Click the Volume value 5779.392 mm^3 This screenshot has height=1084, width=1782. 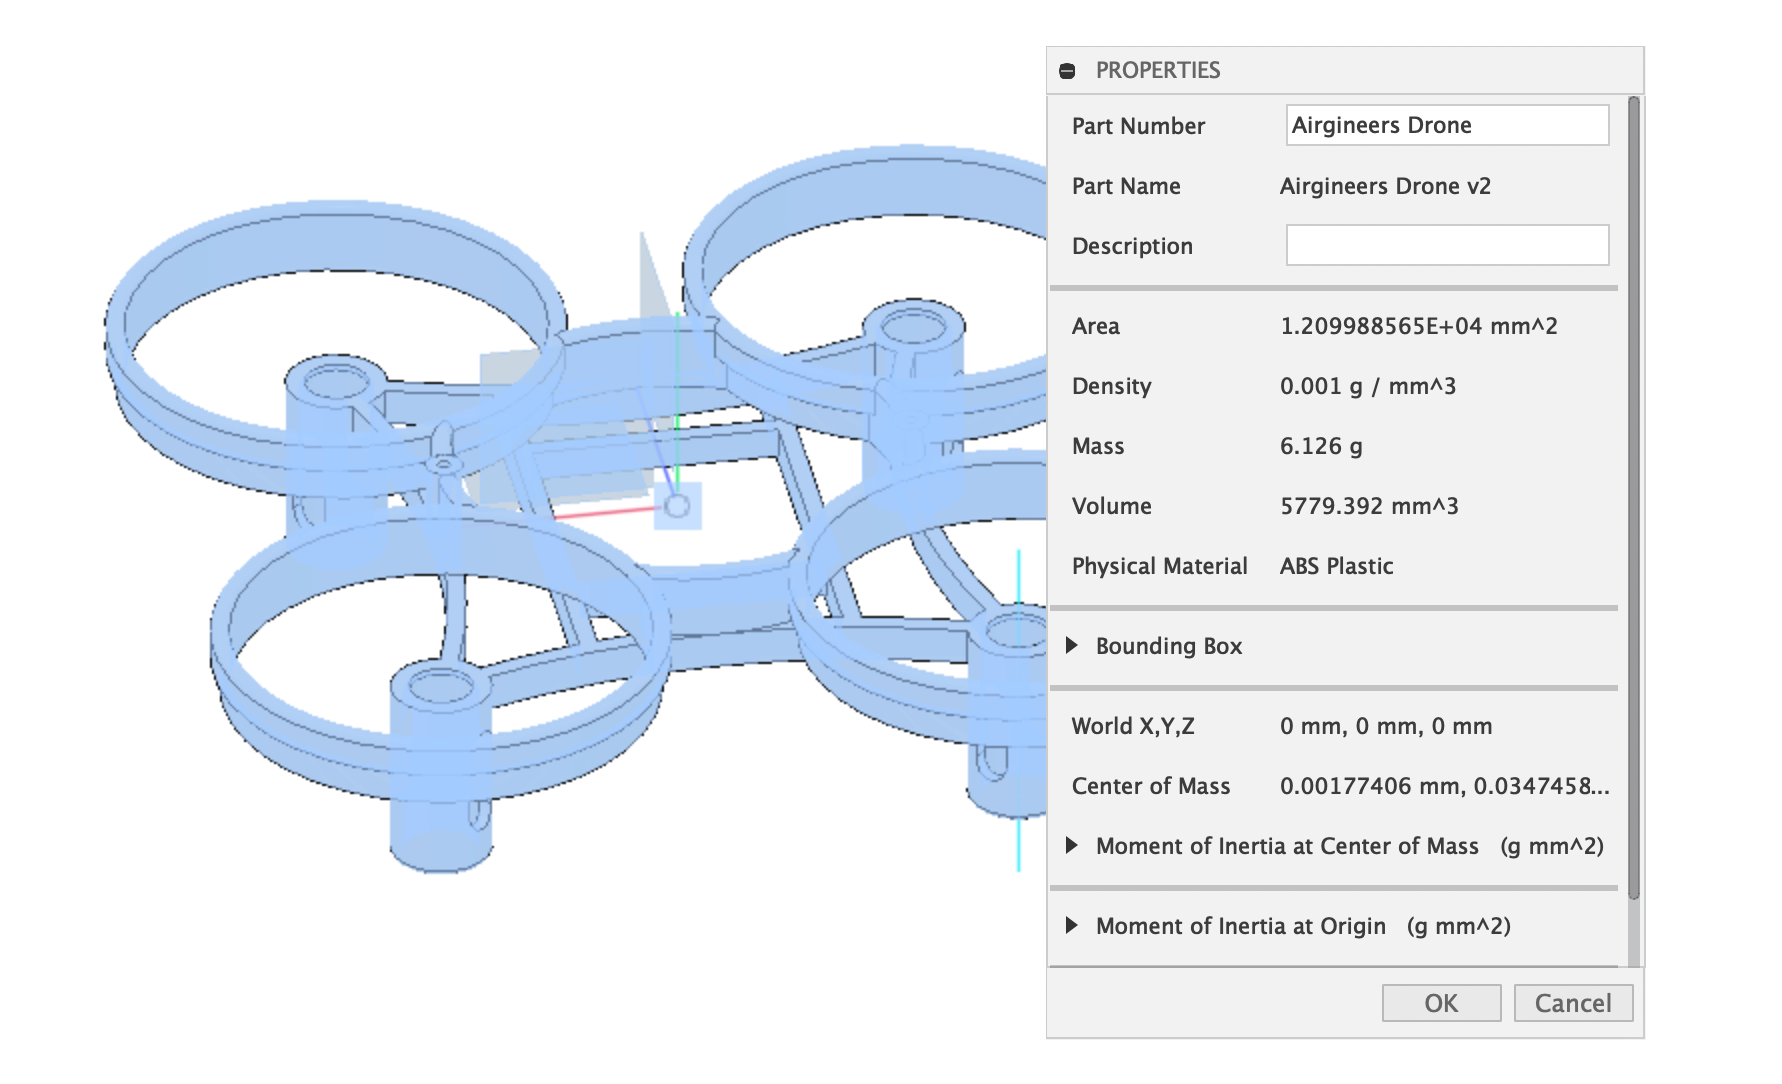1370,506
